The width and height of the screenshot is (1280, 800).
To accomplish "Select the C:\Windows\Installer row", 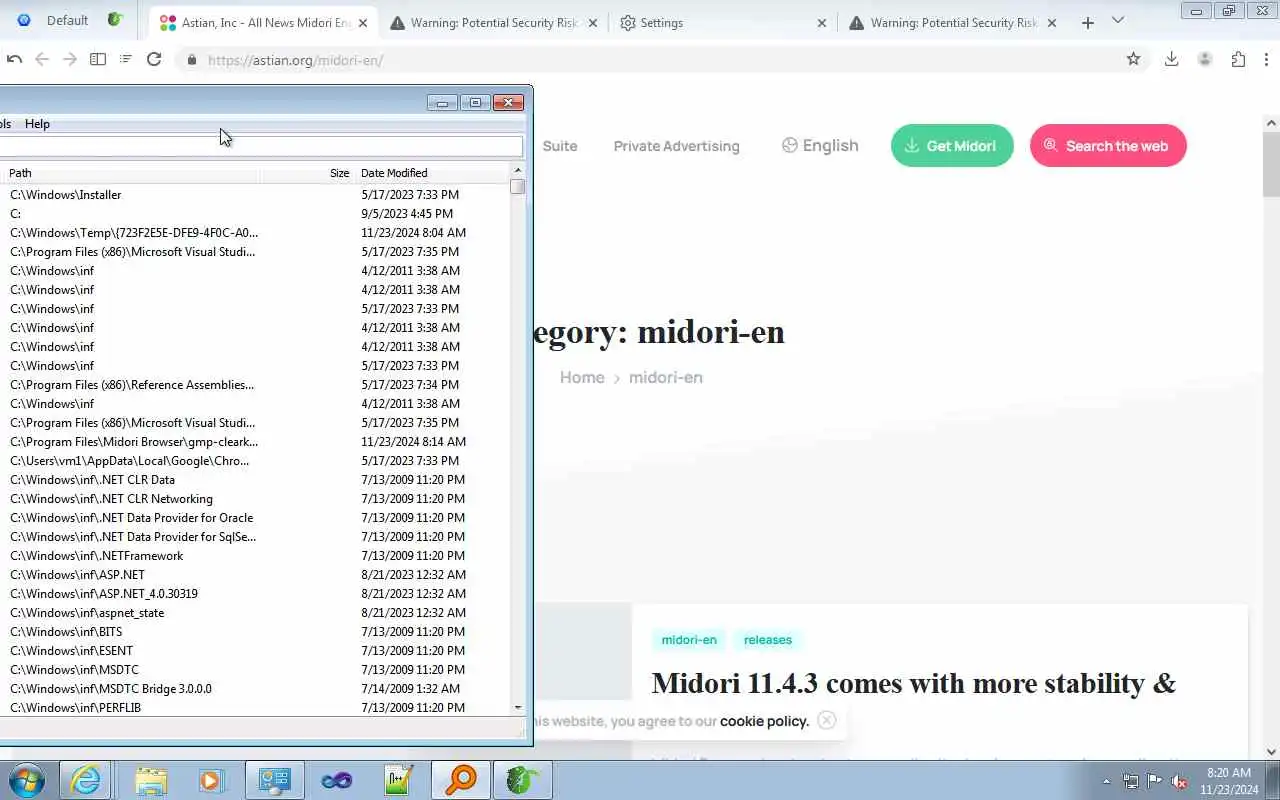I will pos(255,195).
